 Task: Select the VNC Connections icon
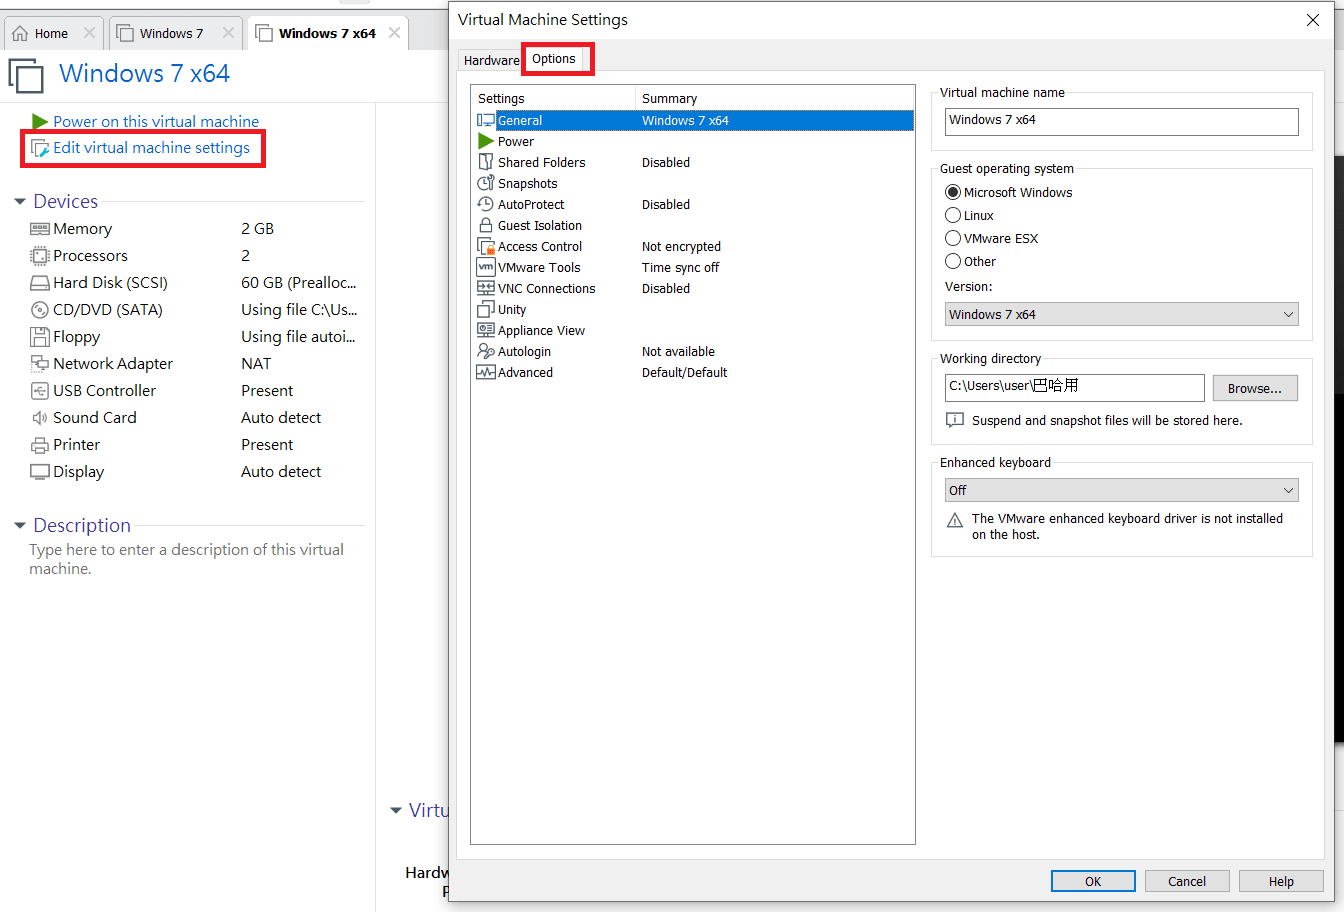pos(486,288)
